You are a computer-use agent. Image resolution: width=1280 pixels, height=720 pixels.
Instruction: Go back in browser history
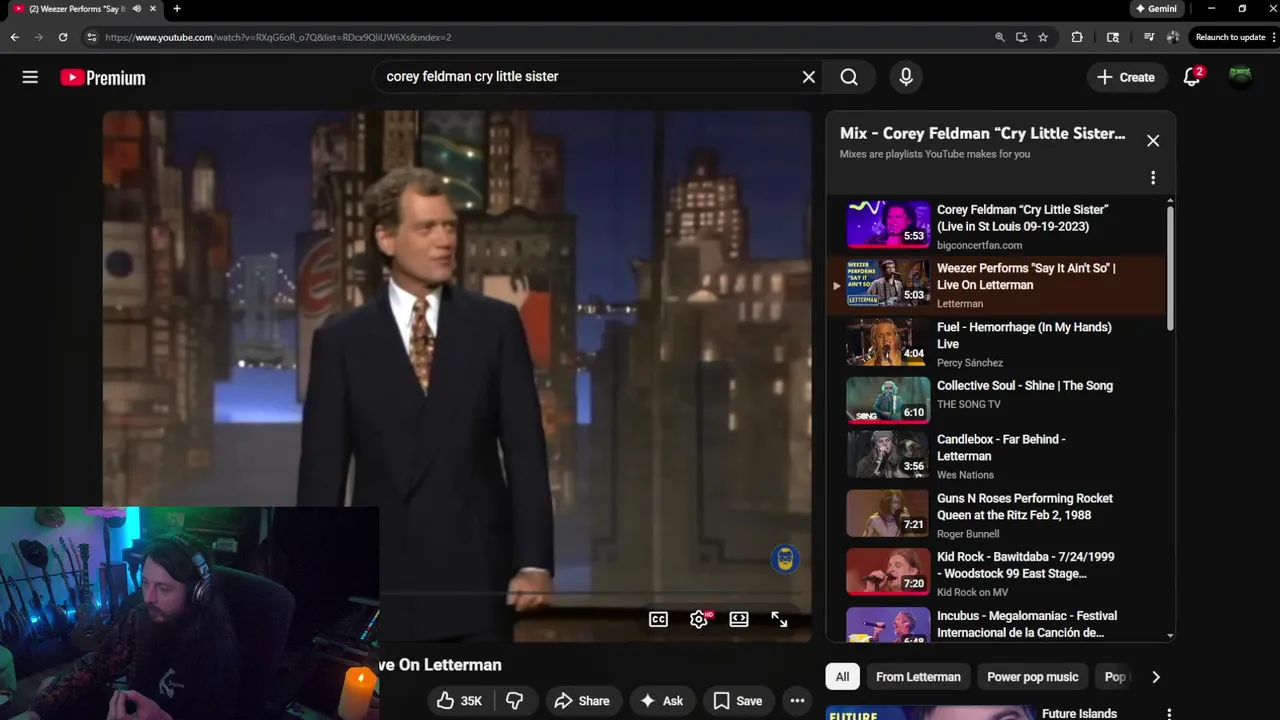pos(14,37)
